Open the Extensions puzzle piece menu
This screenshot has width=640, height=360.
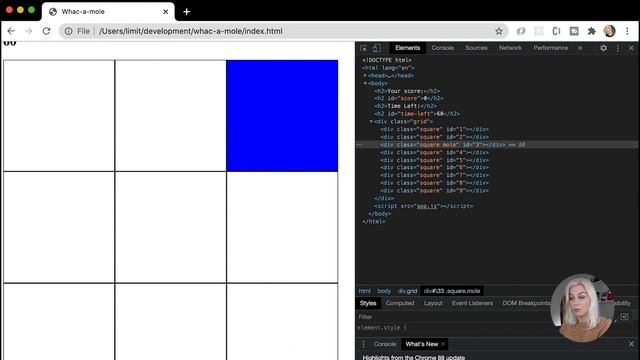[x=591, y=31]
